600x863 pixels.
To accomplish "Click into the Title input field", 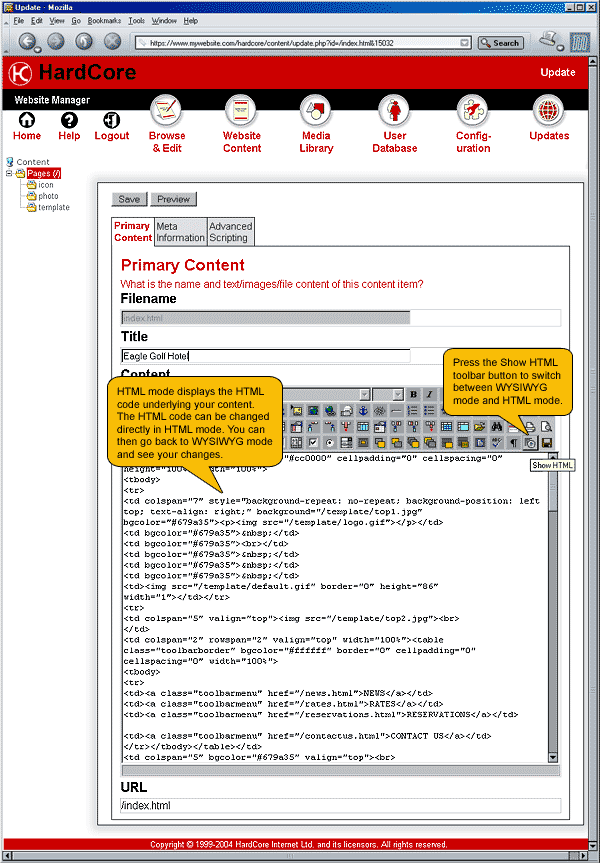I will pyautogui.click(x=265, y=356).
